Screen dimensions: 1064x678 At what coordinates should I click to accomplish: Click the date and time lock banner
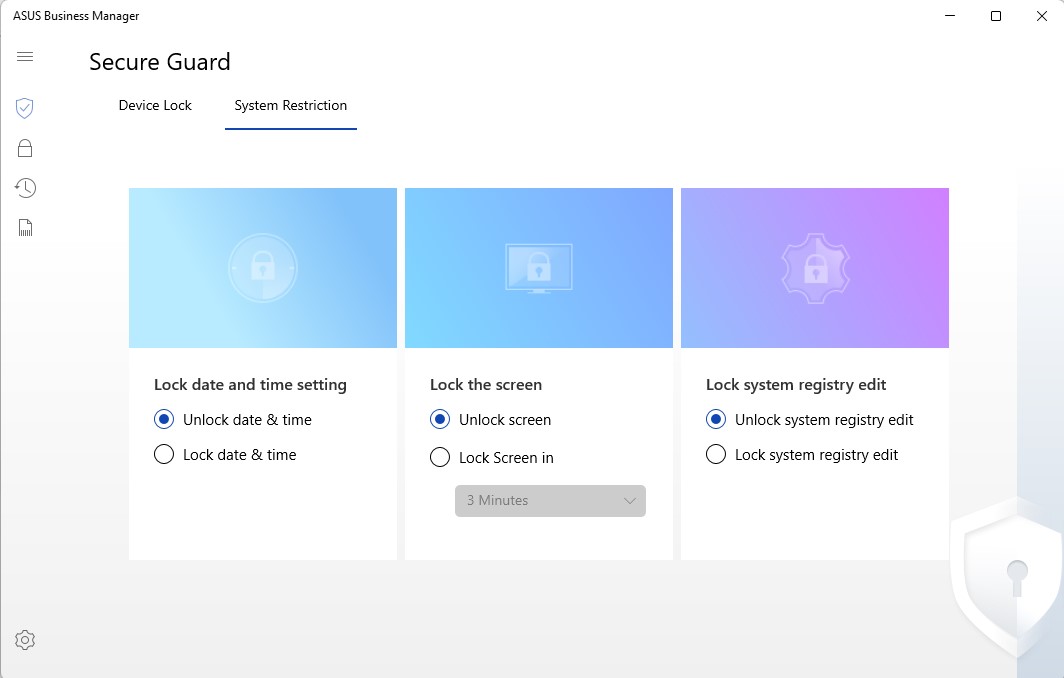(263, 268)
